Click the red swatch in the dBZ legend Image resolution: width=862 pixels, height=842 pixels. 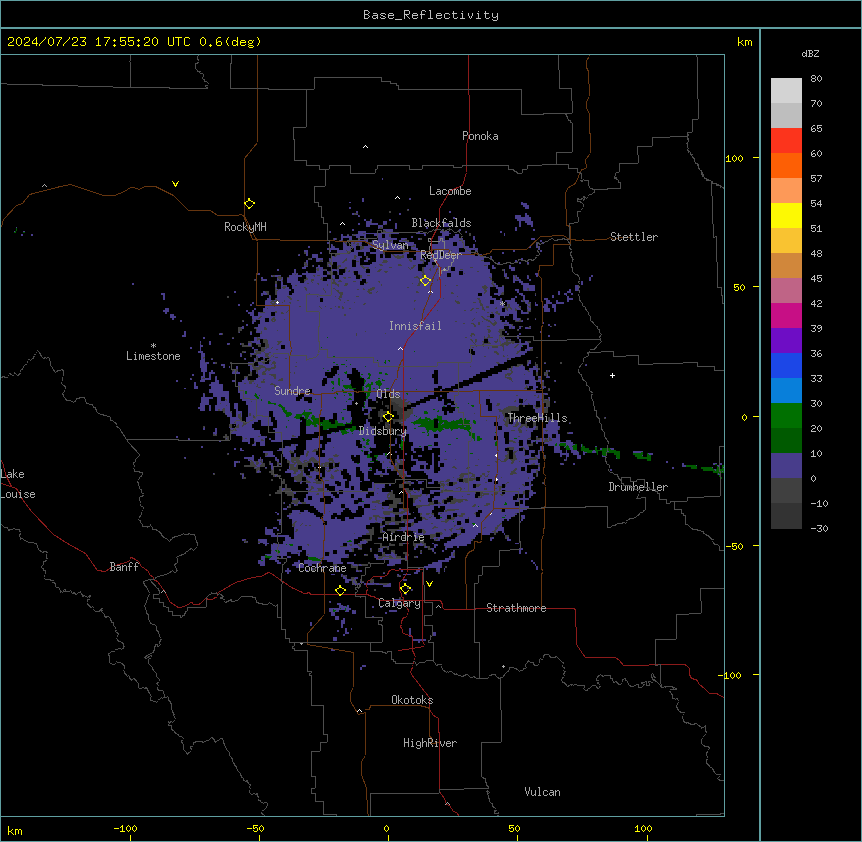pos(786,140)
